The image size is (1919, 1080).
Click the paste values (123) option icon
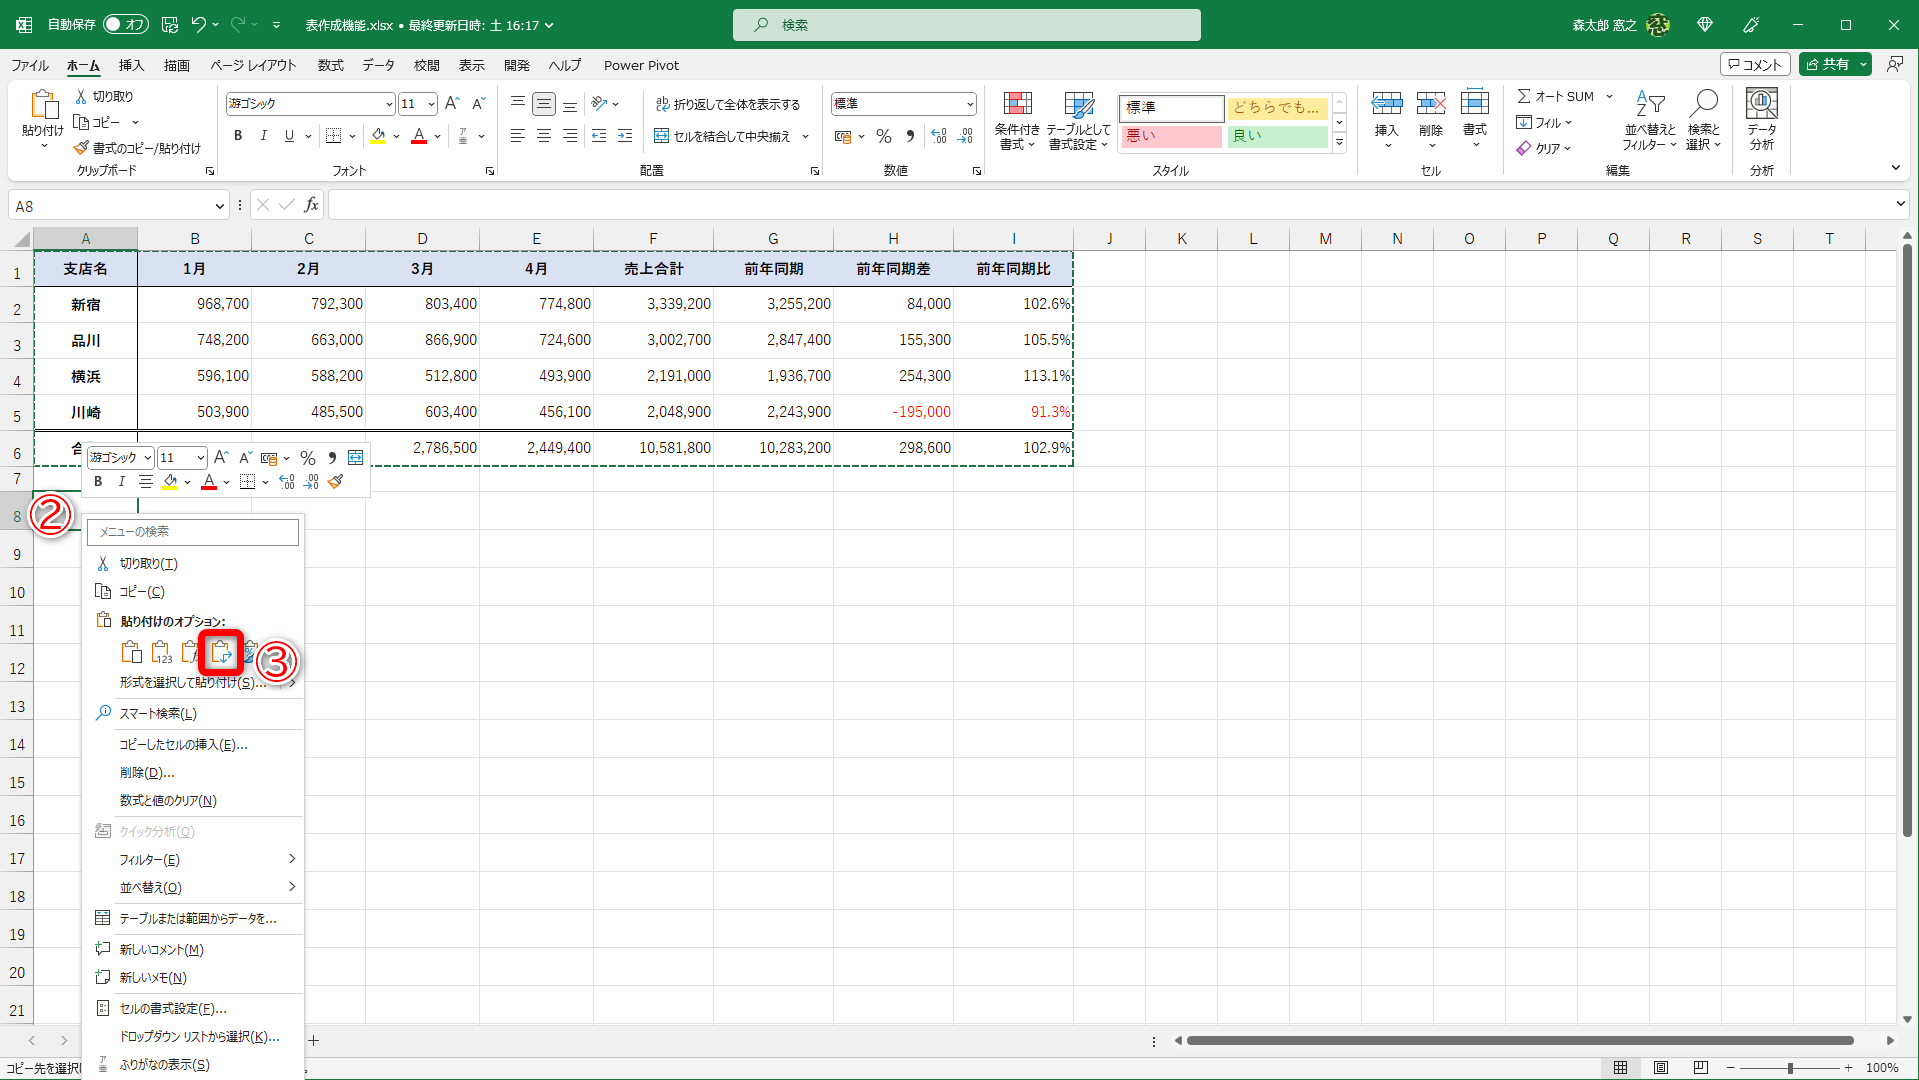point(161,653)
